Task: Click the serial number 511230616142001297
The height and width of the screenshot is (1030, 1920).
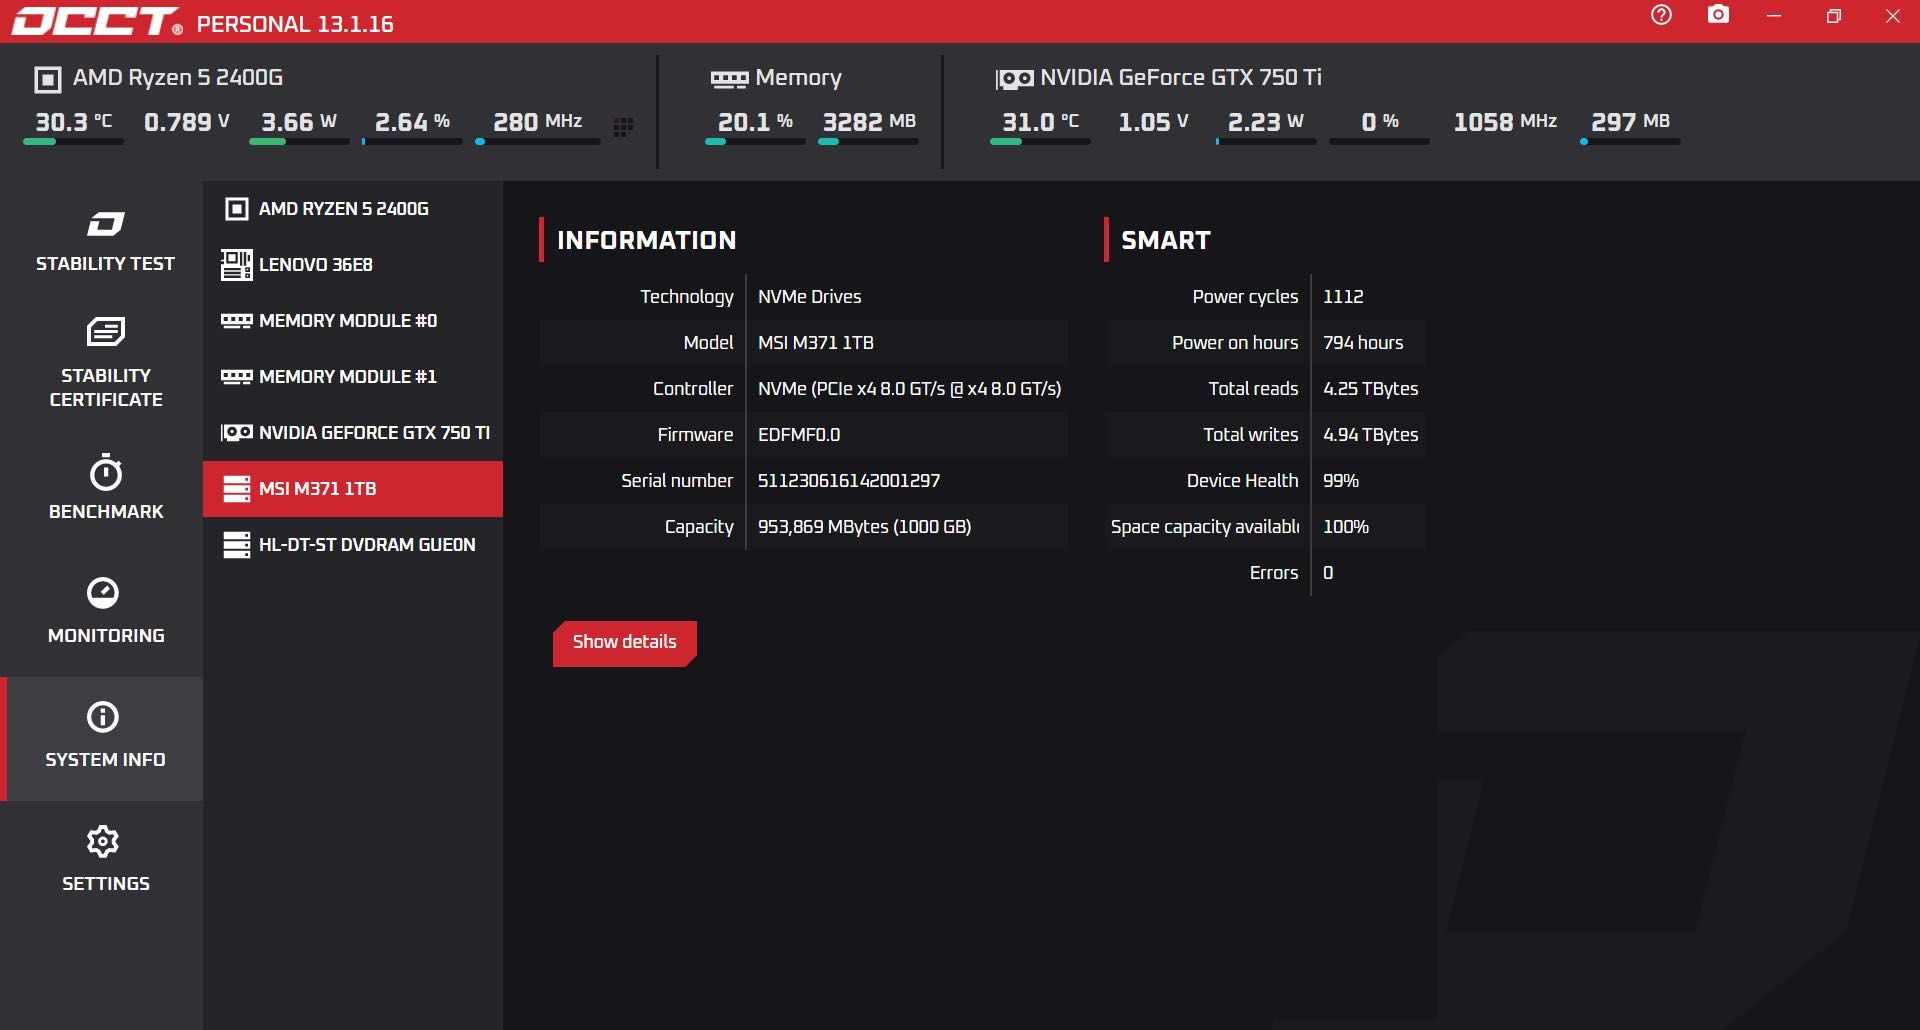Action: pos(849,481)
